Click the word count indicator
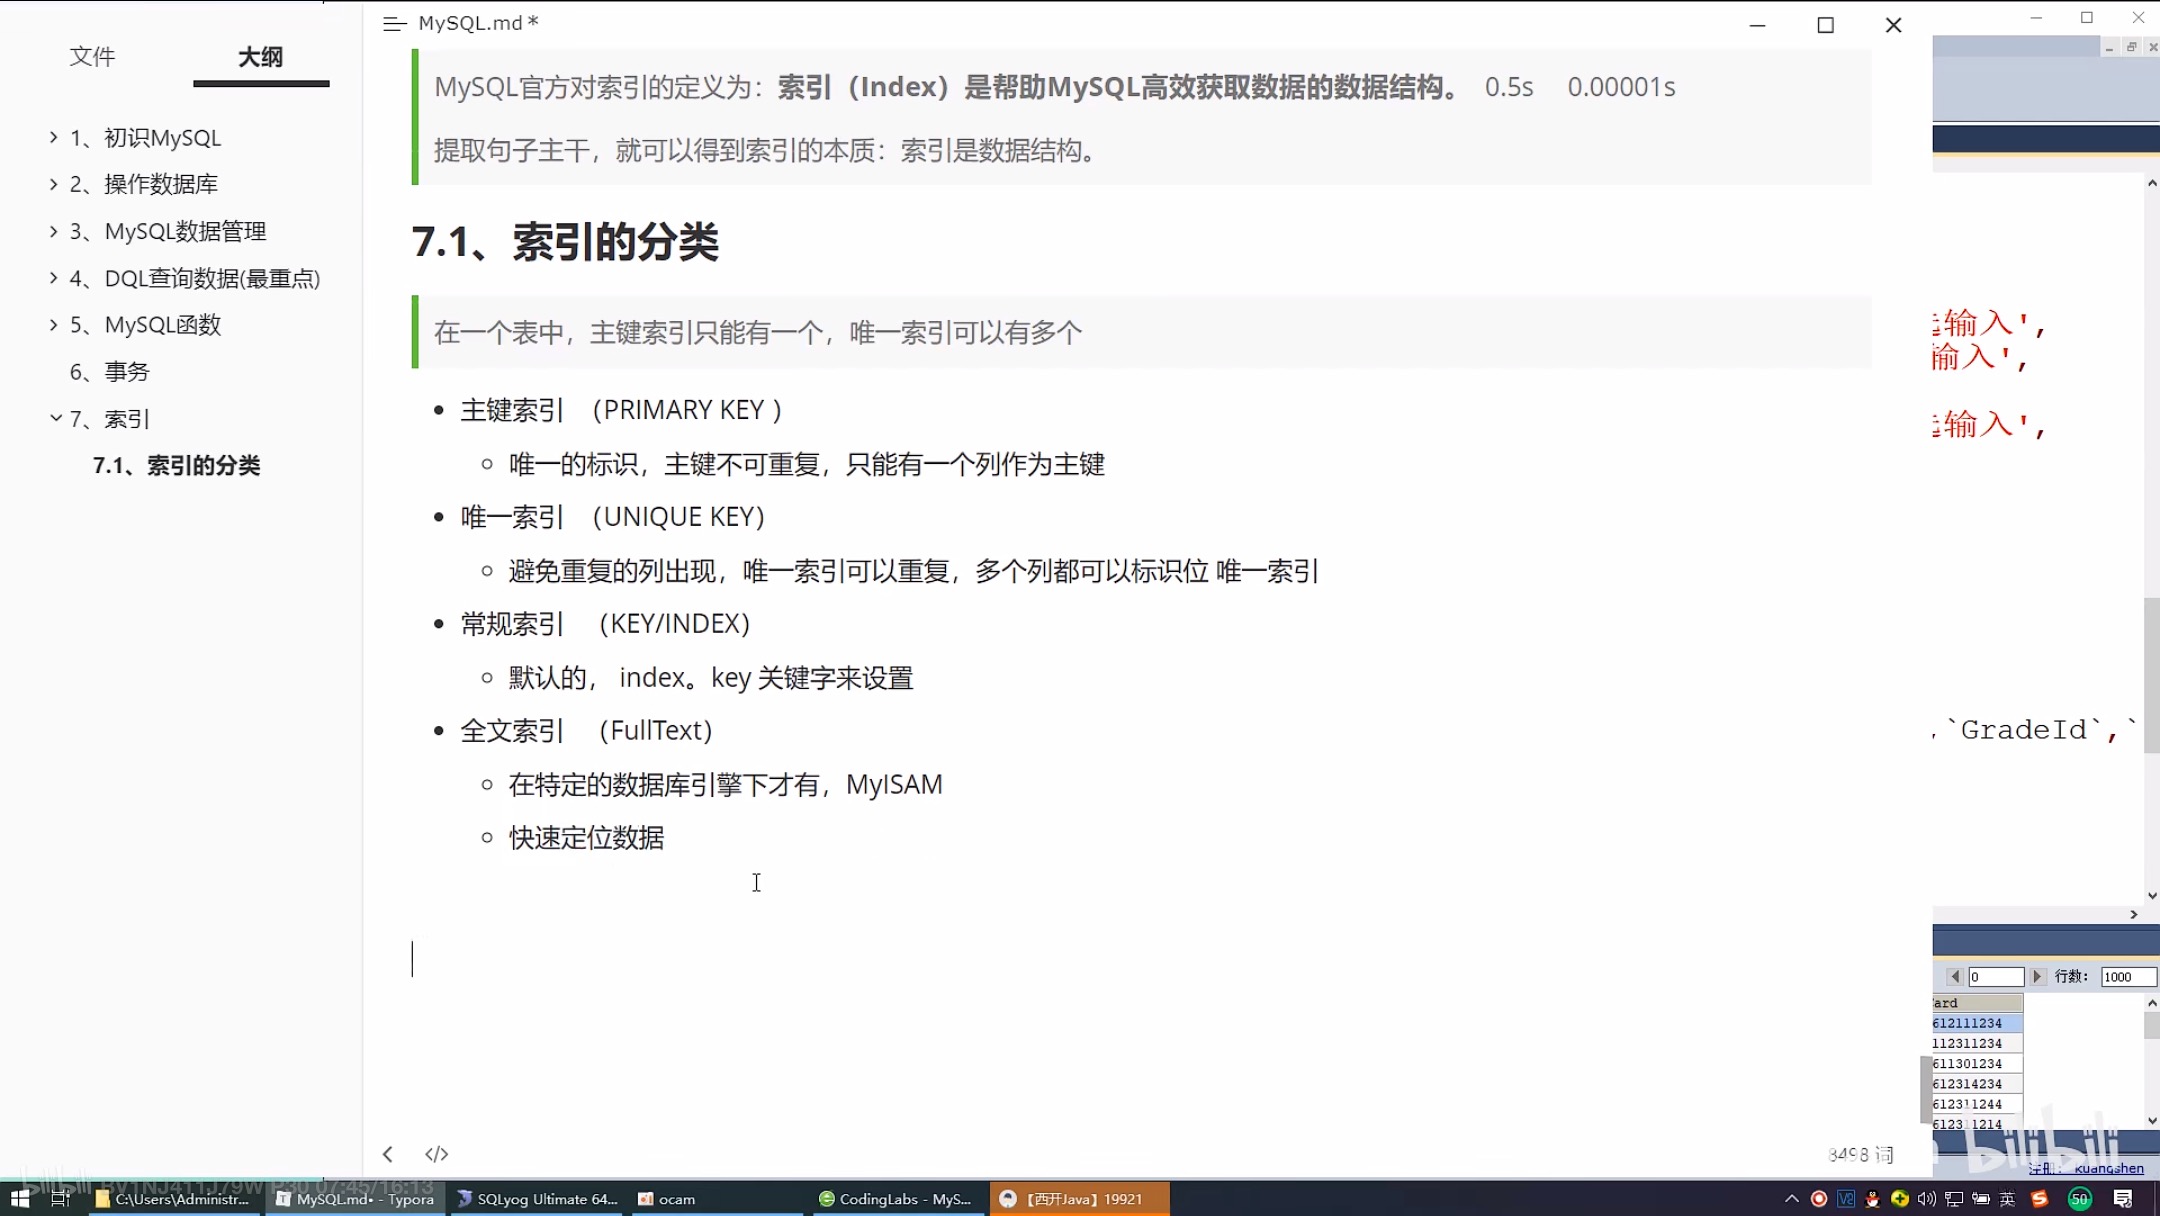Viewport: 2160px width, 1216px height. point(1860,1154)
